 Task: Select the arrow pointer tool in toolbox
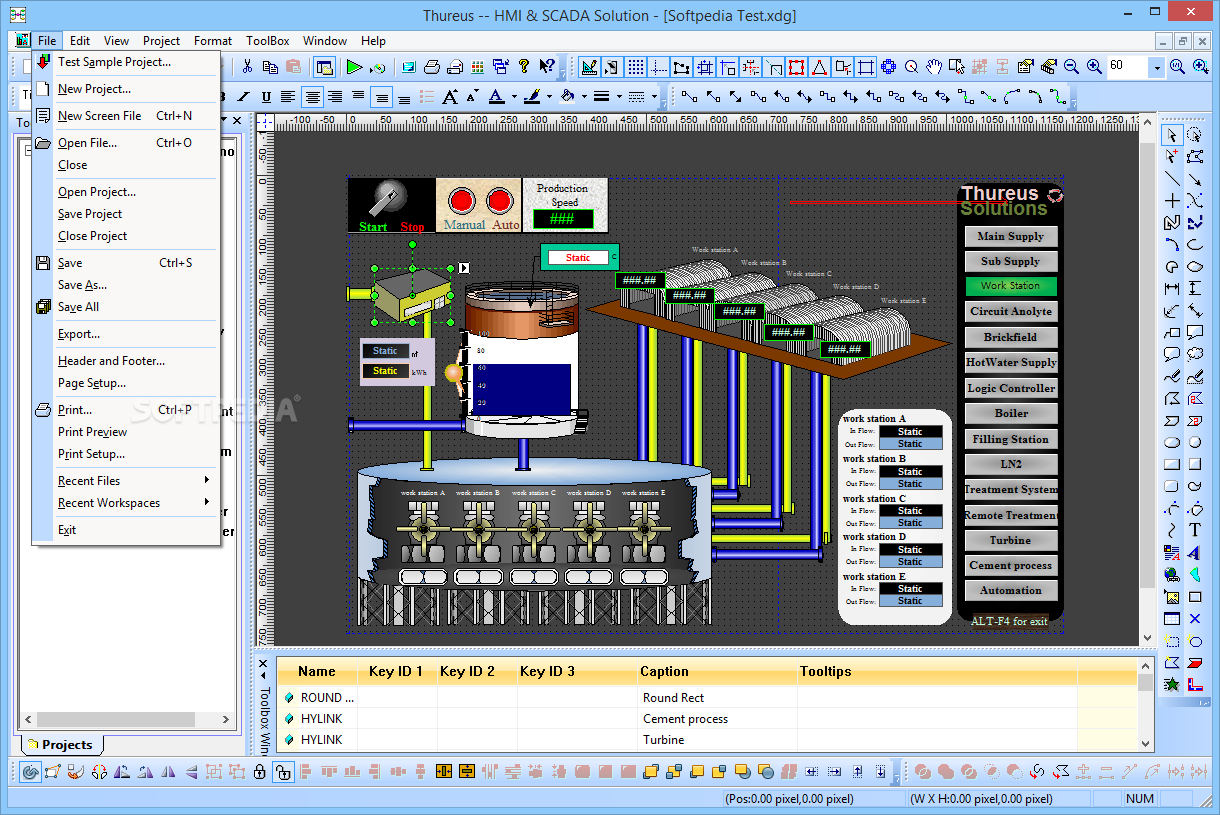(x=1172, y=134)
